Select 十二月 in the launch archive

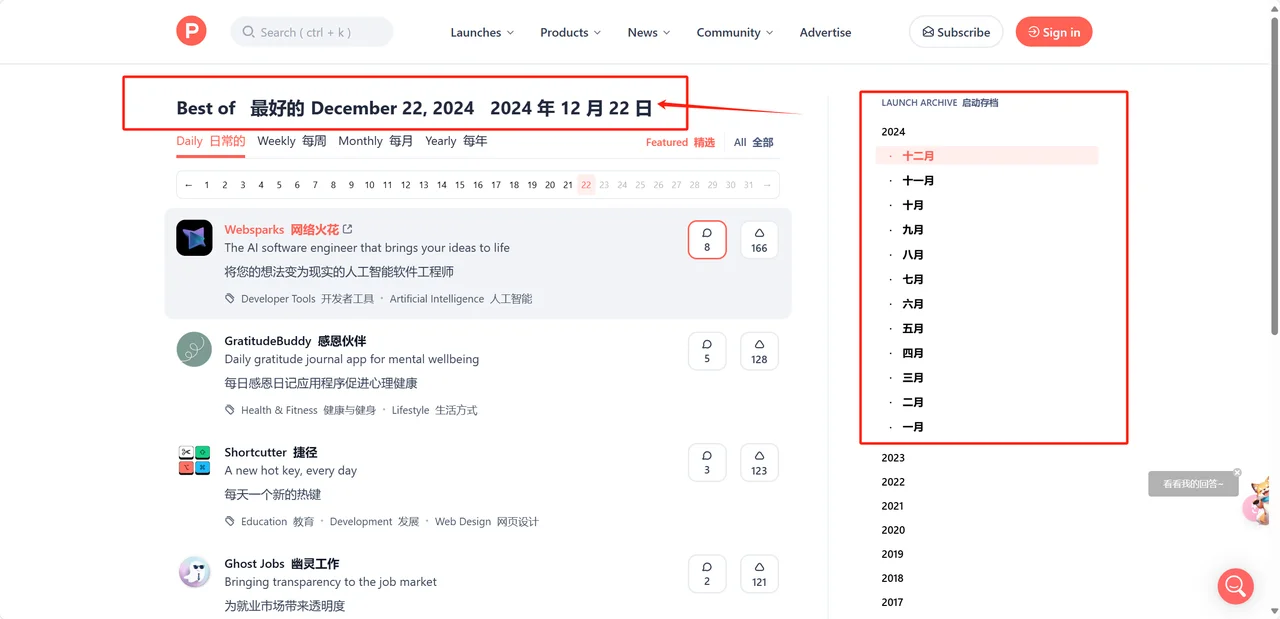tap(987, 156)
